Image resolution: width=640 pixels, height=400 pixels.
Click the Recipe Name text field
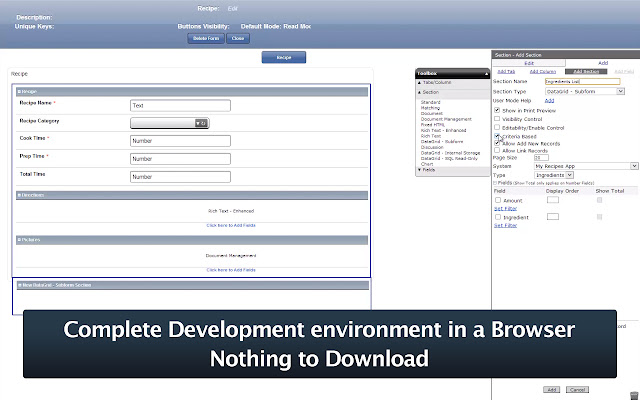(180, 105)
